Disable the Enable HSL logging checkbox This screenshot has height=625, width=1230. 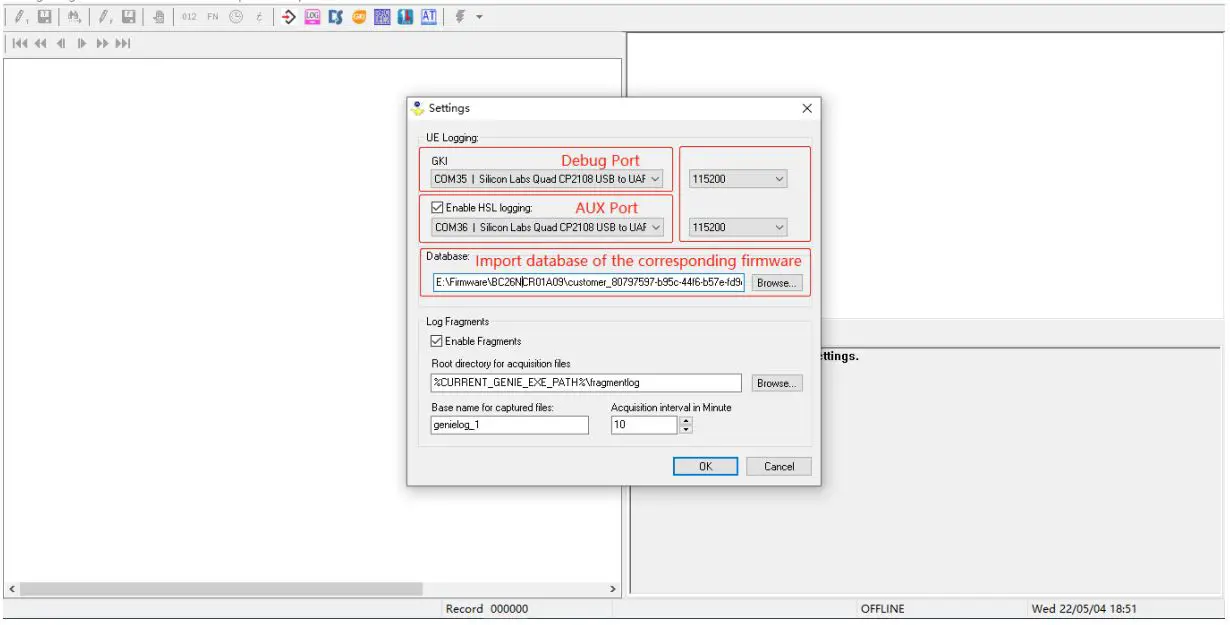pyautogui.click(x=438, y=207)
